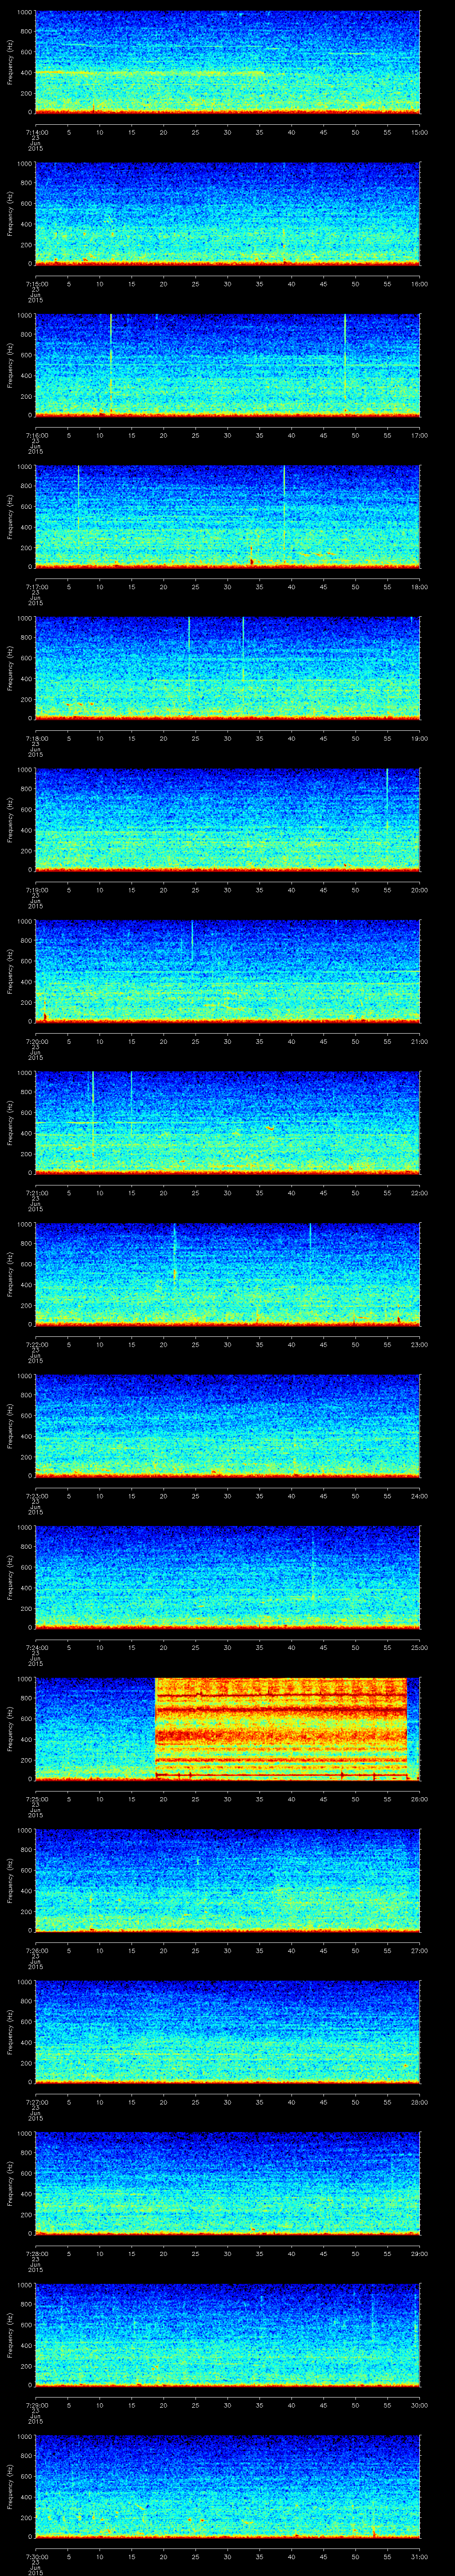
Task: Click the 18:00 end time label
Action: tap(420, 586)
